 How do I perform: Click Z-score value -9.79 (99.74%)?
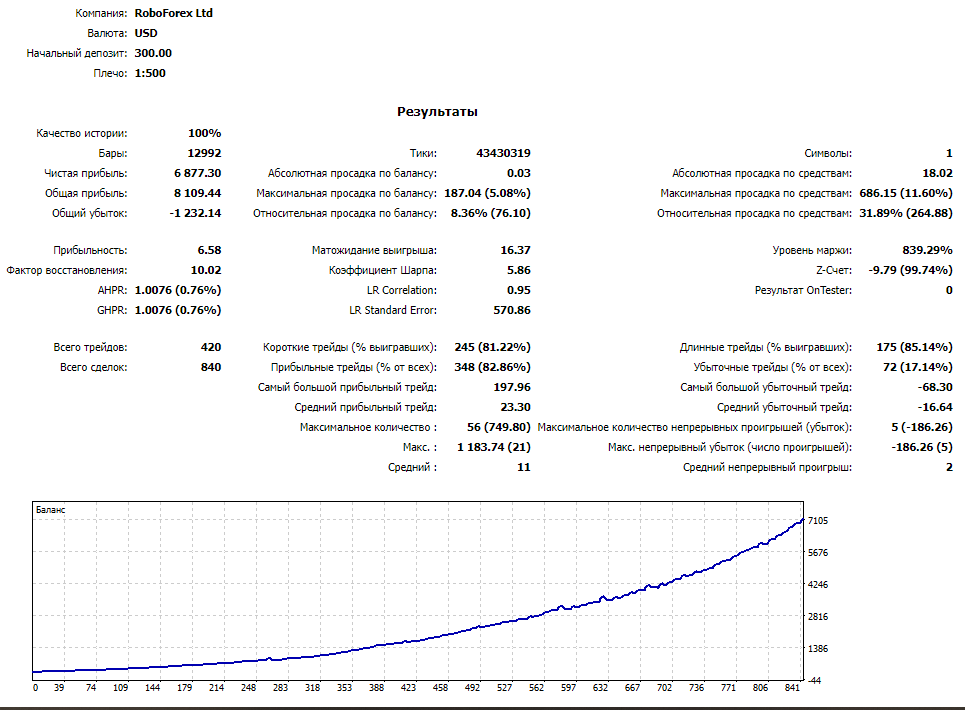click(x=910, y=270)
